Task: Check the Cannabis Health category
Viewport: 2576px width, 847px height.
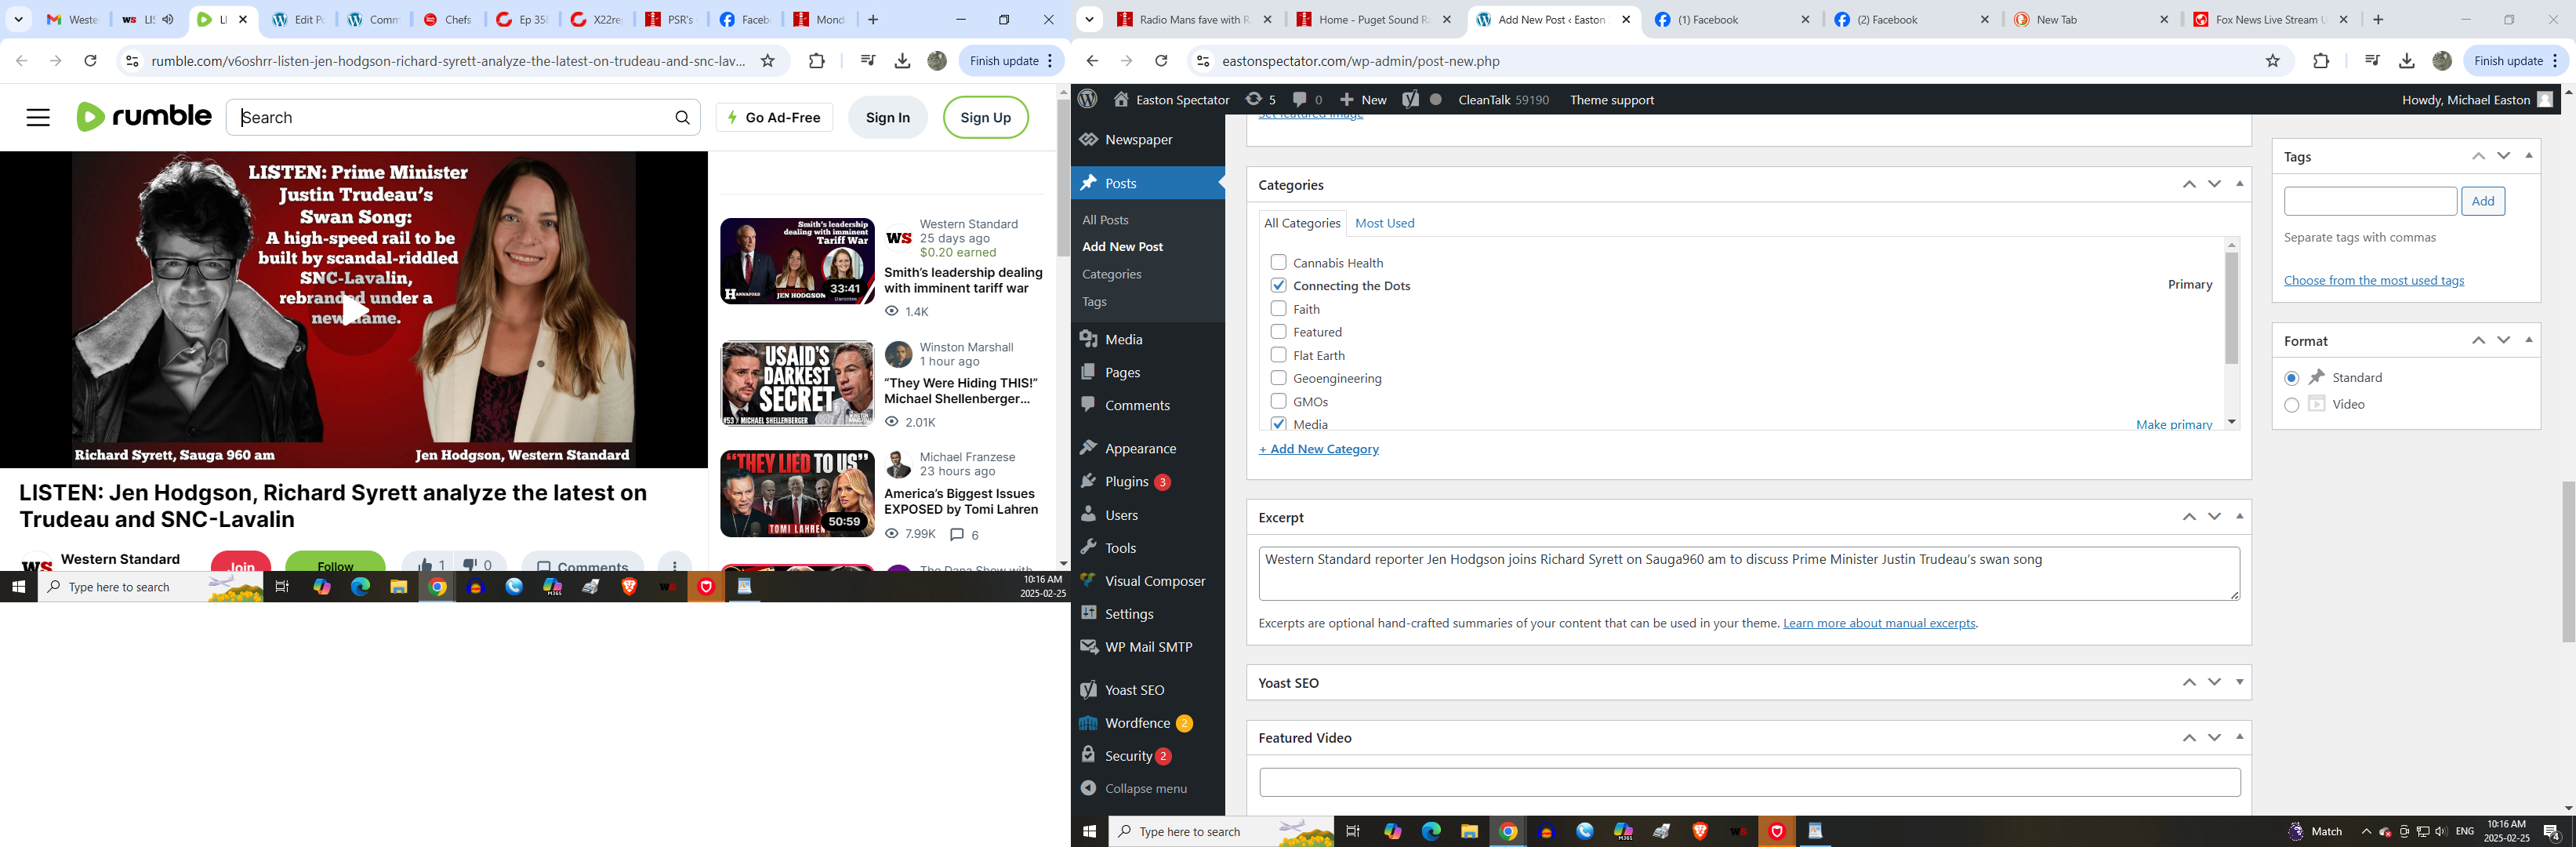Action: click(x=1278, y=262)
